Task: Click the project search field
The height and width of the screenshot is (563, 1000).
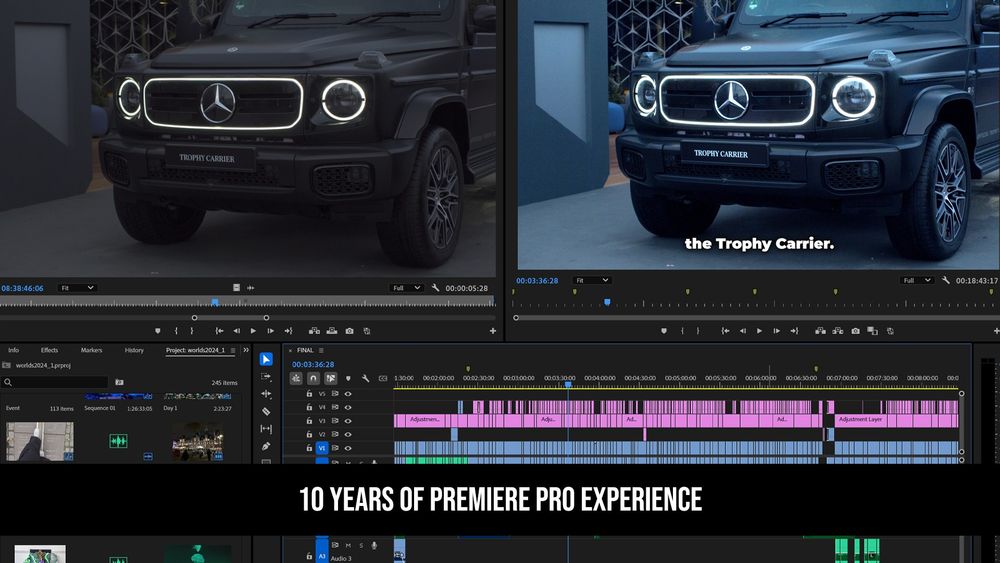Action: [x=55, y=382]
